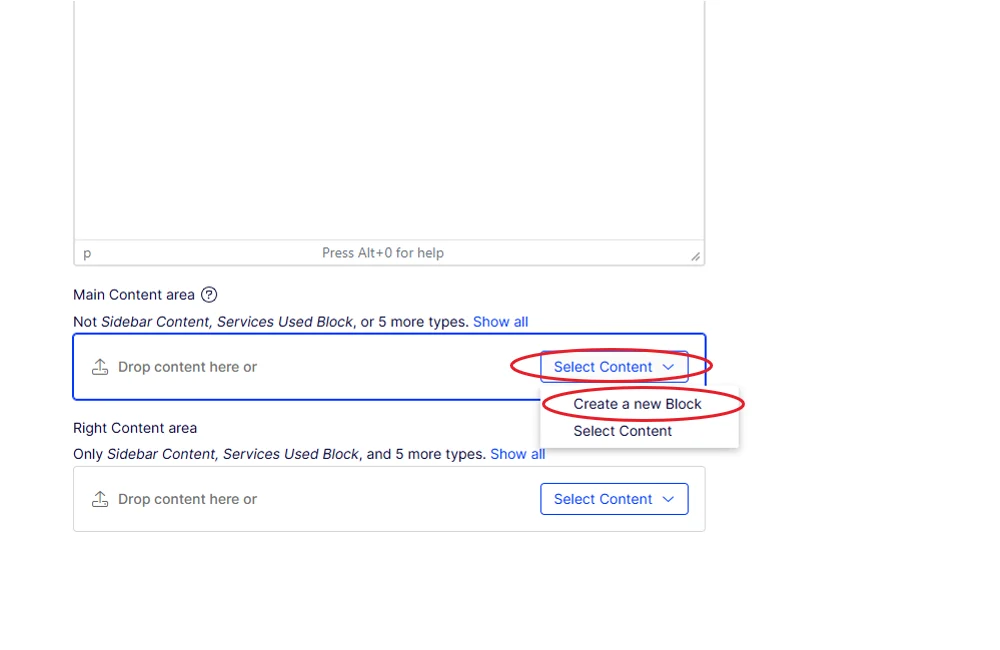1000x650 pixels.
Task: Click the Main Content area Select Content button
Action: (603, 367)
